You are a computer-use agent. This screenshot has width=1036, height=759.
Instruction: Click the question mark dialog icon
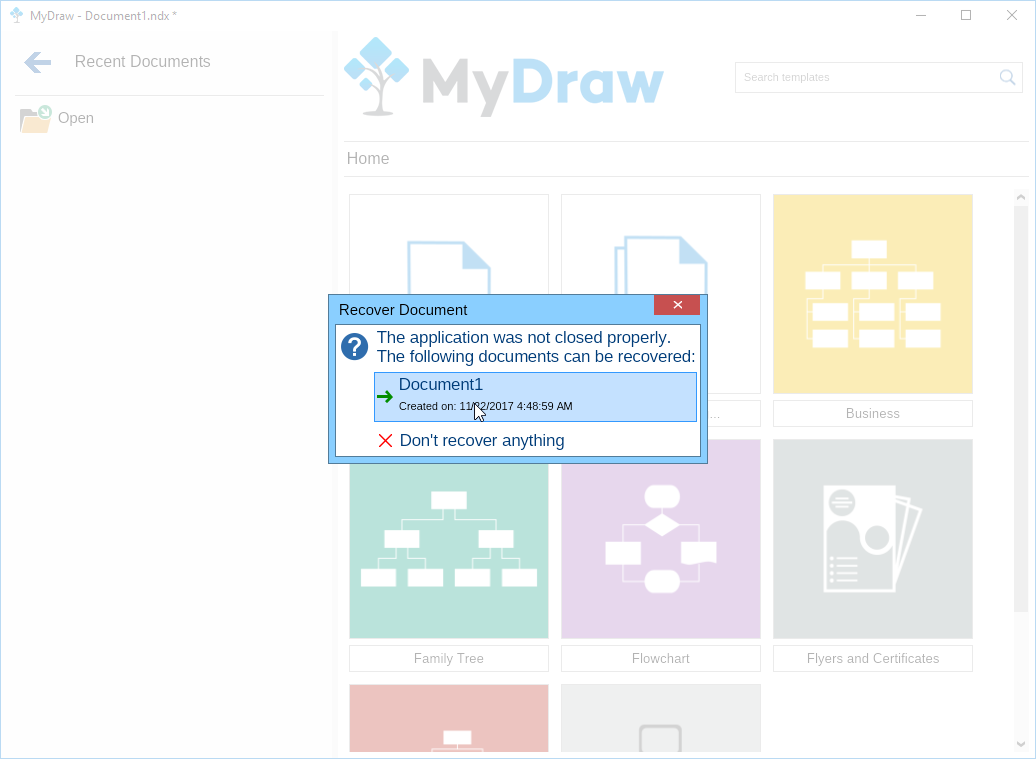355,346
